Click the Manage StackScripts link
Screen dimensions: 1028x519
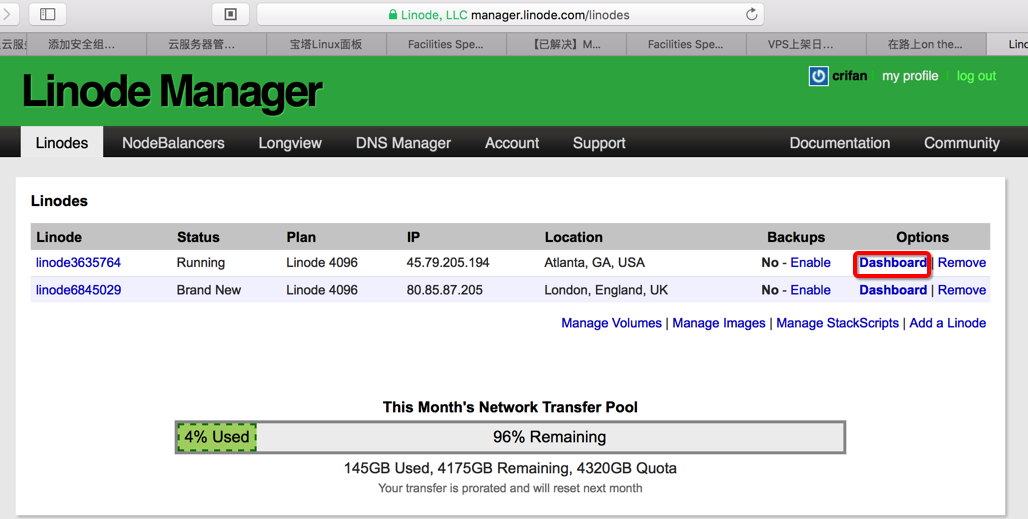[837, 323]
